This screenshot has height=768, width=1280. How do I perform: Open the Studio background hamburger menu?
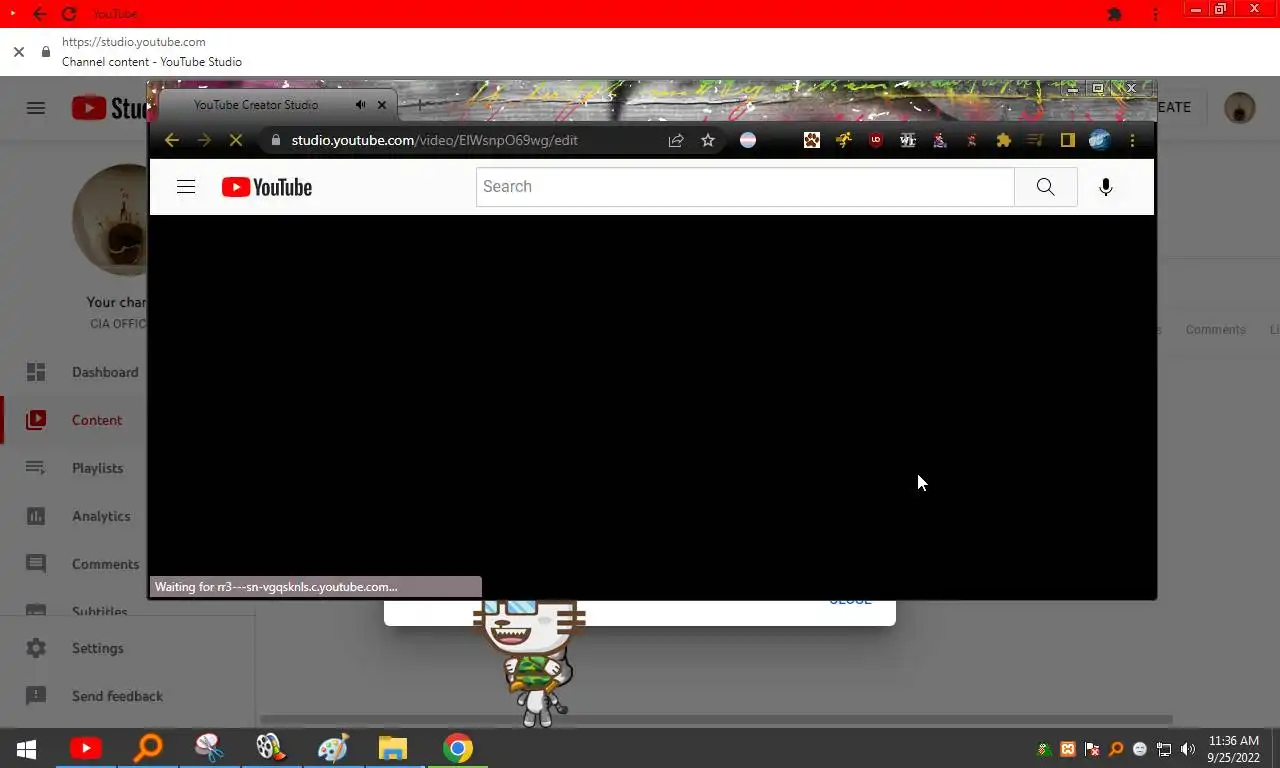pyautogui.click(x=36, y=108)
